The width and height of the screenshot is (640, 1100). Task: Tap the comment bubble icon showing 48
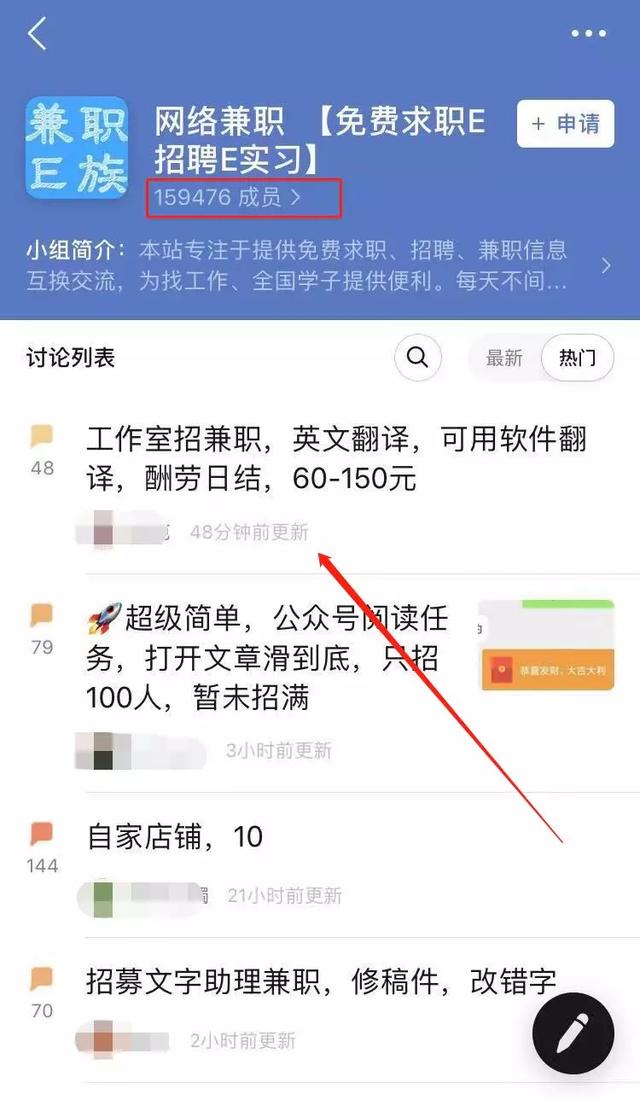pos(42,436)
